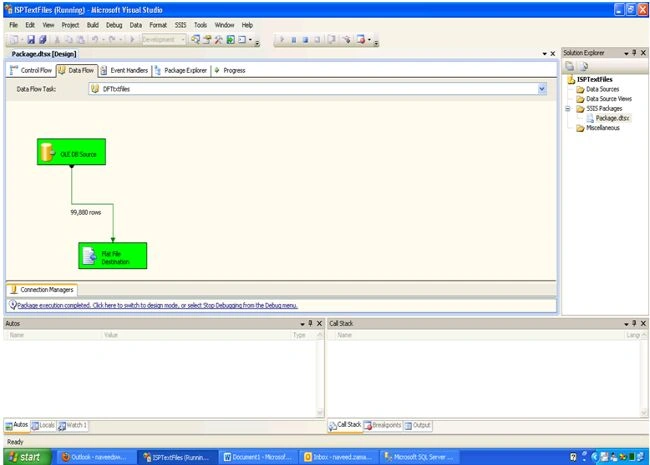This screenshot has width=650, height=465.
Task: Click the Solution Explorer toolbar icon
Action: [x=196, y=39]
